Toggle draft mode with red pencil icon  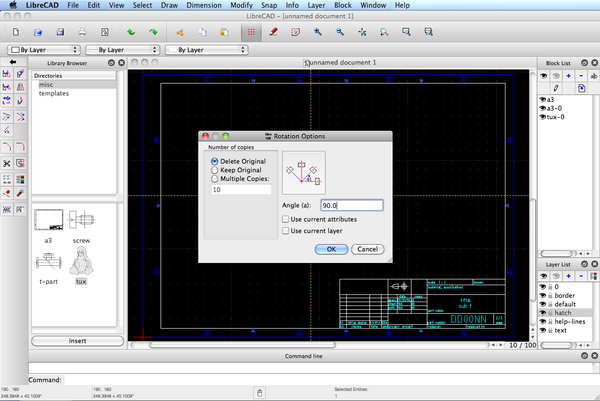273,32
